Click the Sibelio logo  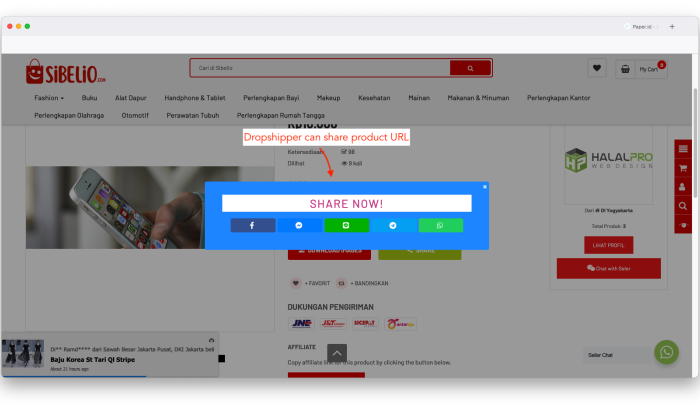click(66, 71)
